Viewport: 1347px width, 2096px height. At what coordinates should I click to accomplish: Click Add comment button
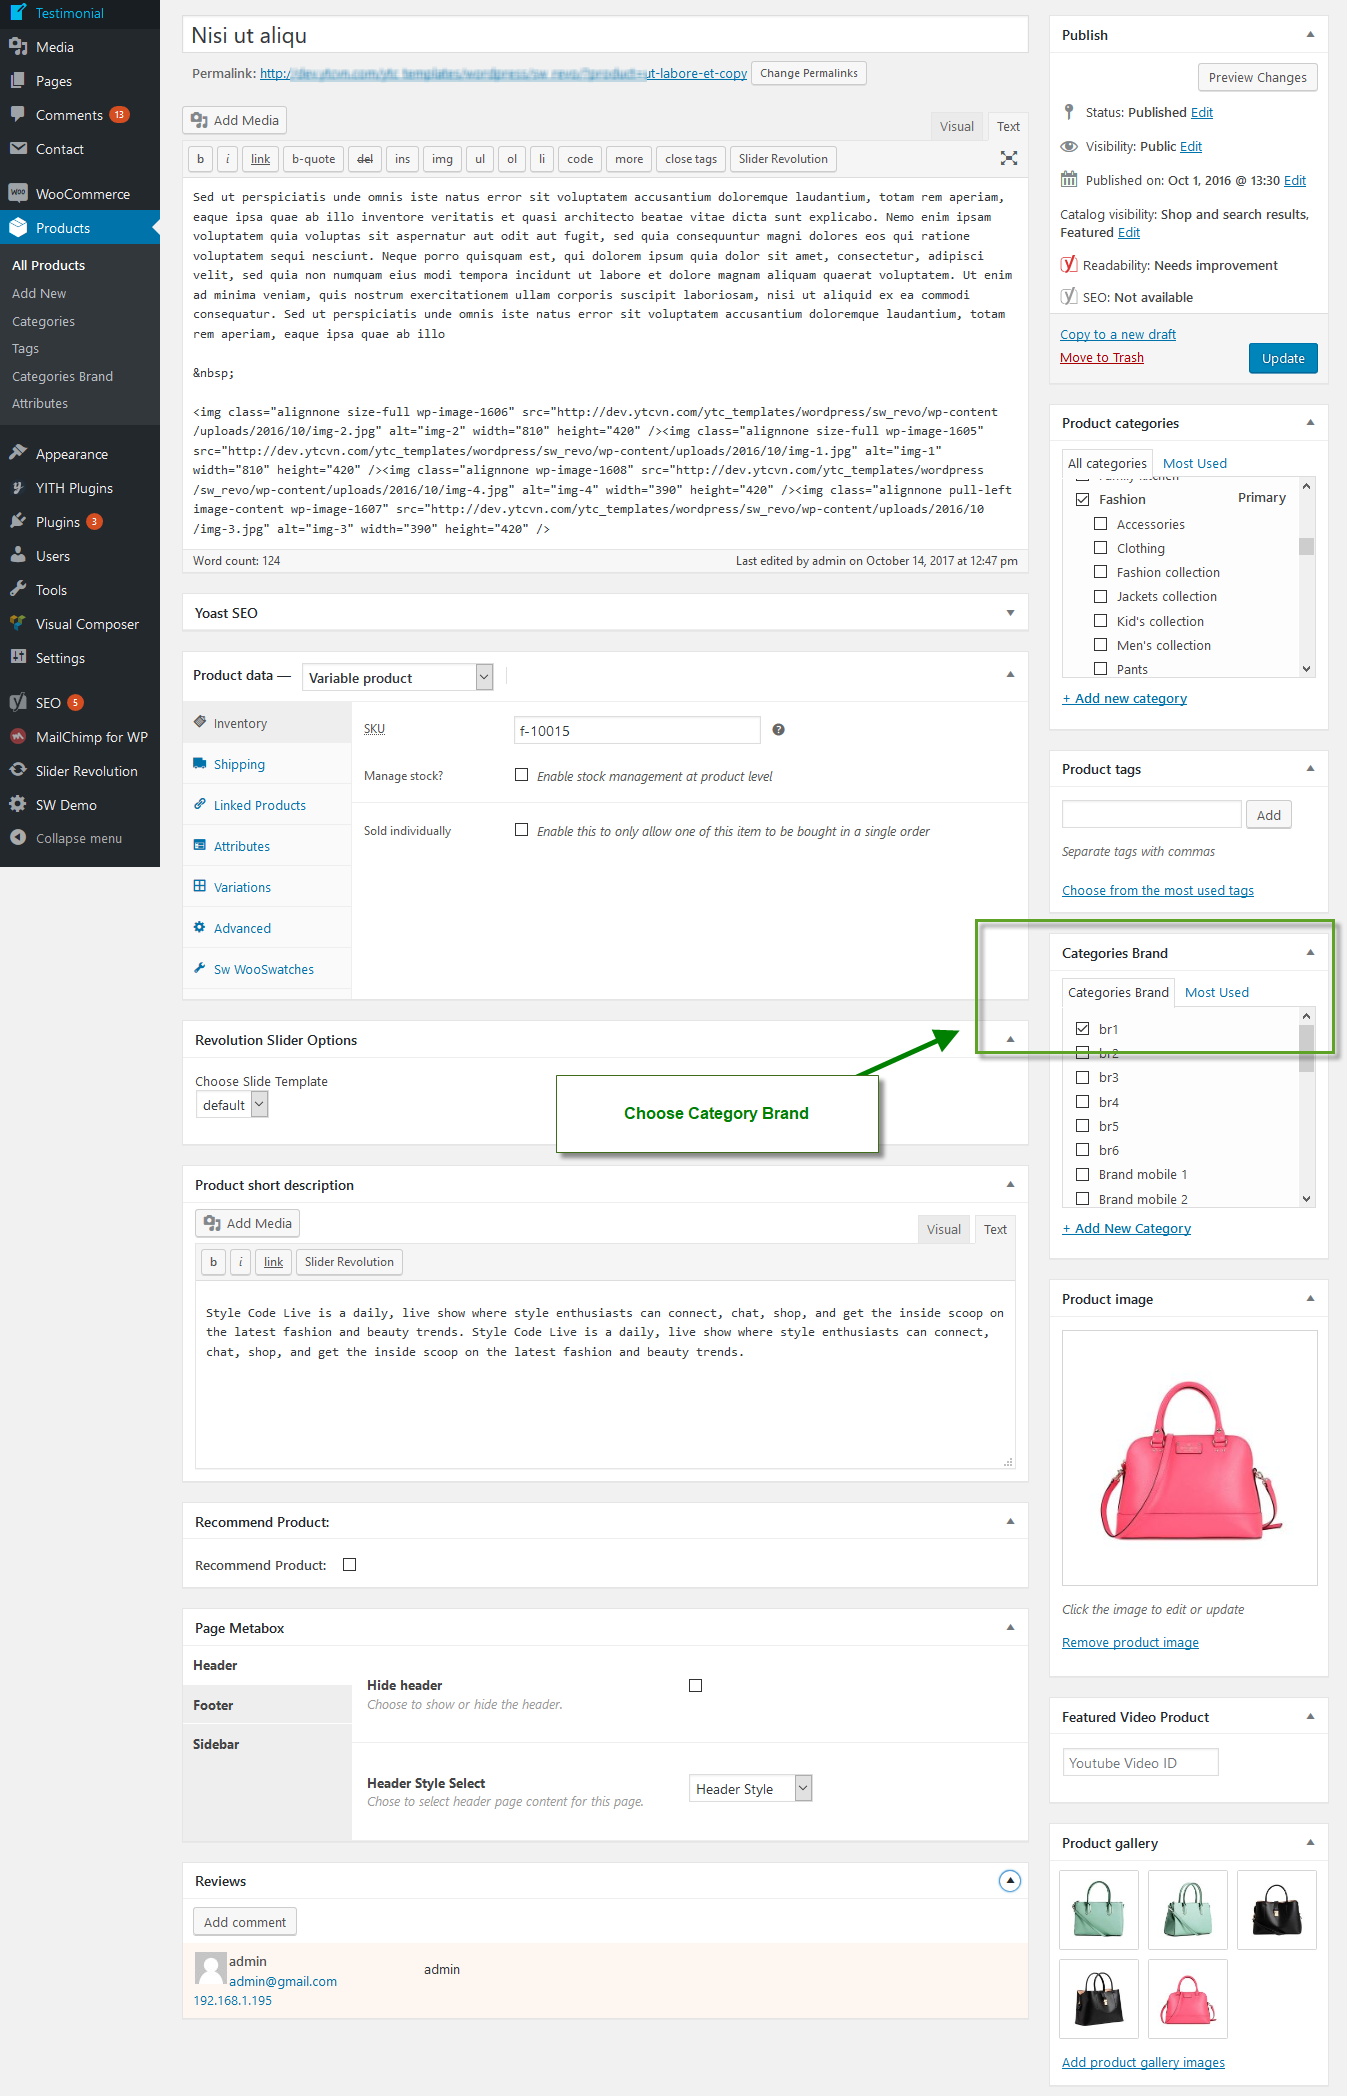click(245, 1921)
